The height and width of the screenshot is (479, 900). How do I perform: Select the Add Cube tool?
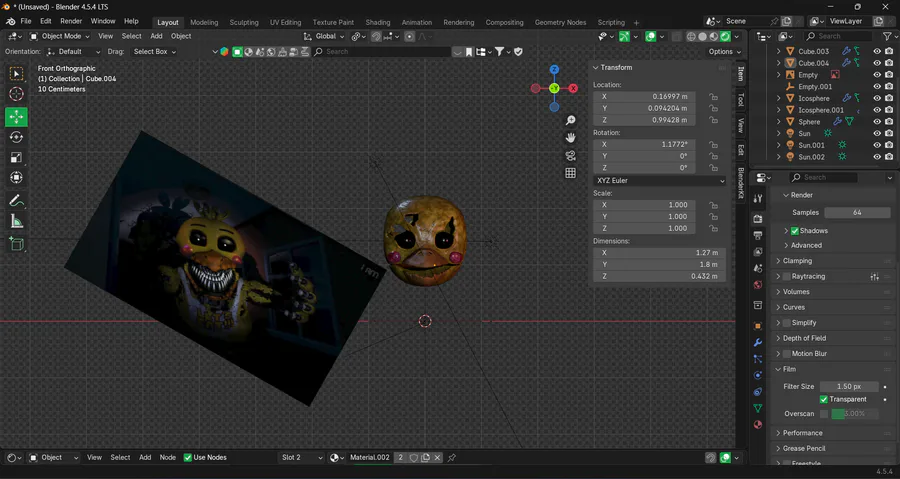16,244
